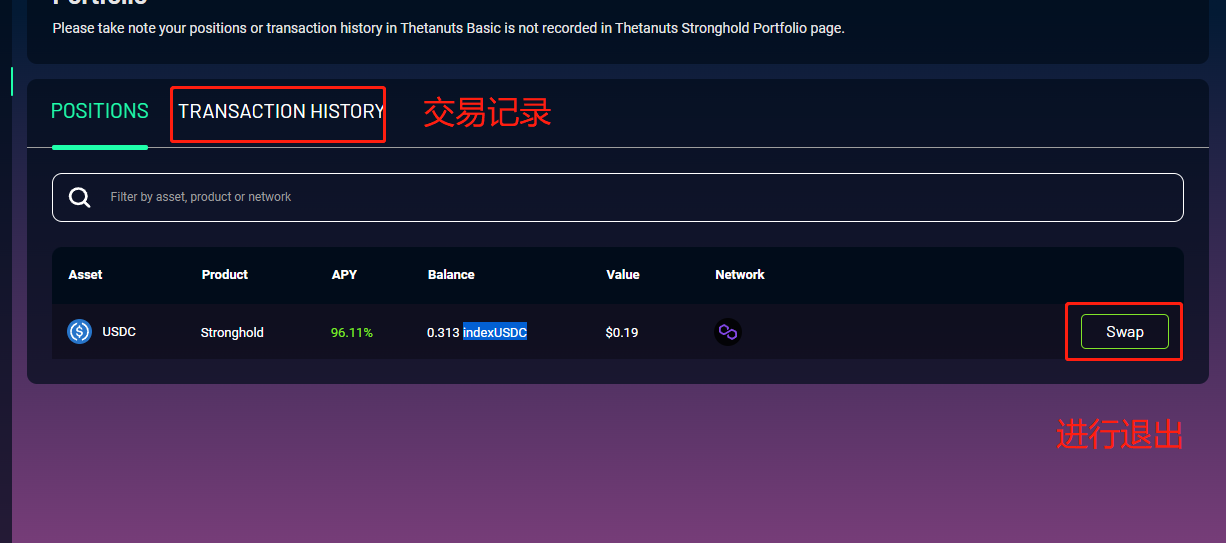Click the search magnifier icon
Viewport: 1226px width, 543px height.
click(x=80, y=197)
